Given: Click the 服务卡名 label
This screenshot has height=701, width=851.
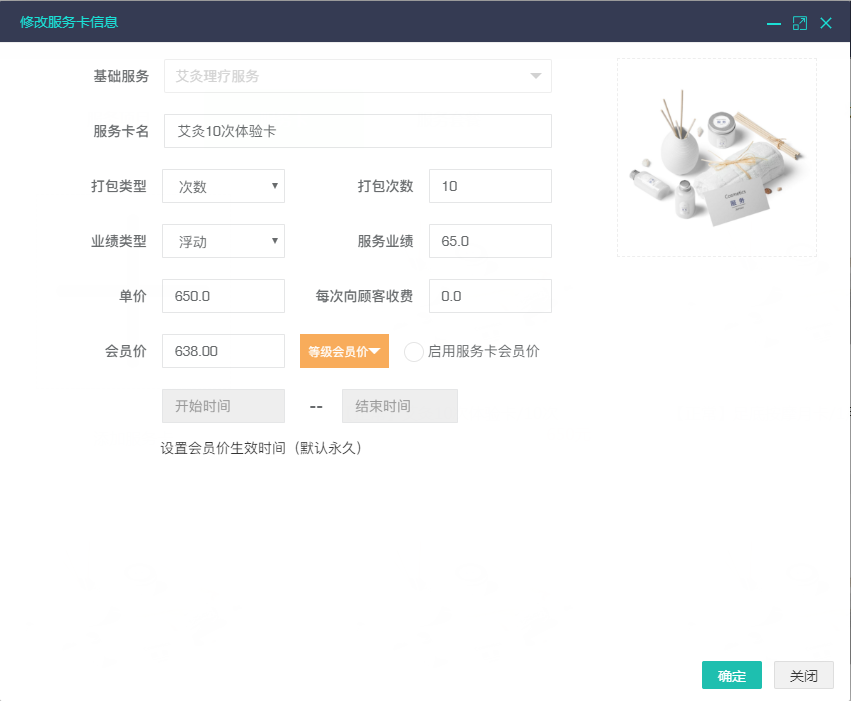Looking at the screenshot, I should click(x=121, y=131).
